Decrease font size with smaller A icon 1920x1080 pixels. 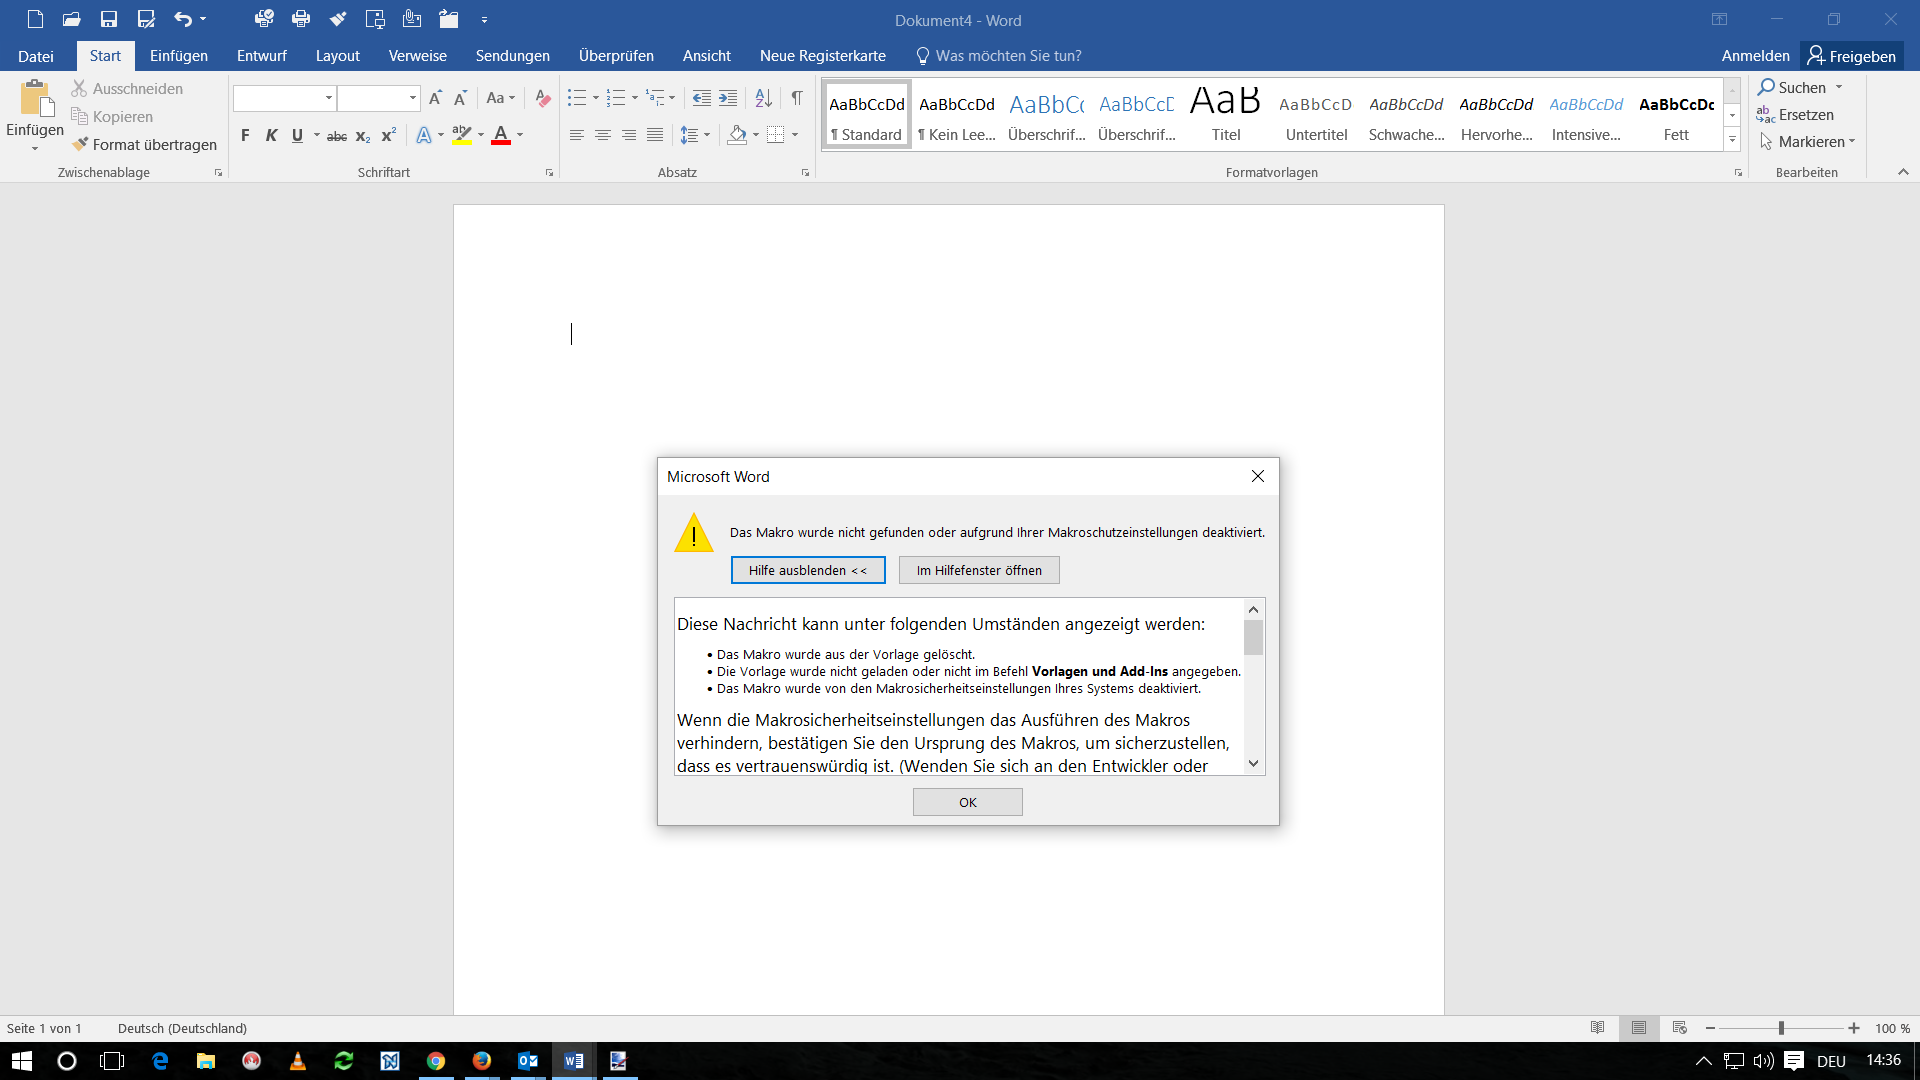pyautogui.click(x=460, y=98)
